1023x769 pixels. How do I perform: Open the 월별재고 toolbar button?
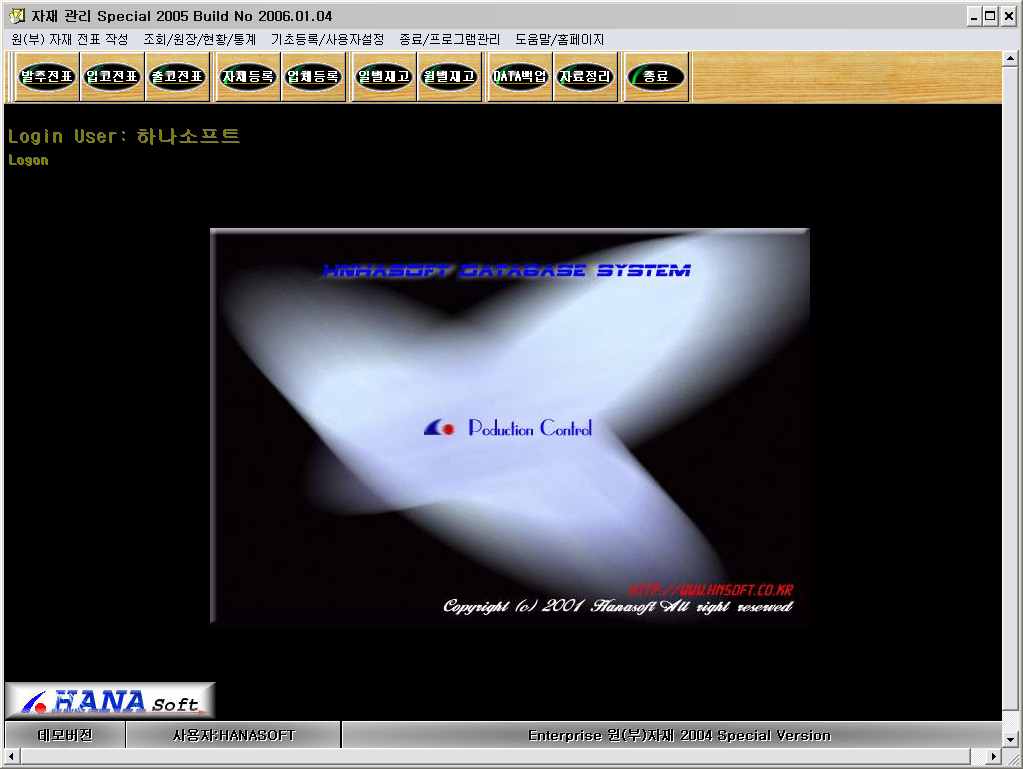(x=449, y=77)
